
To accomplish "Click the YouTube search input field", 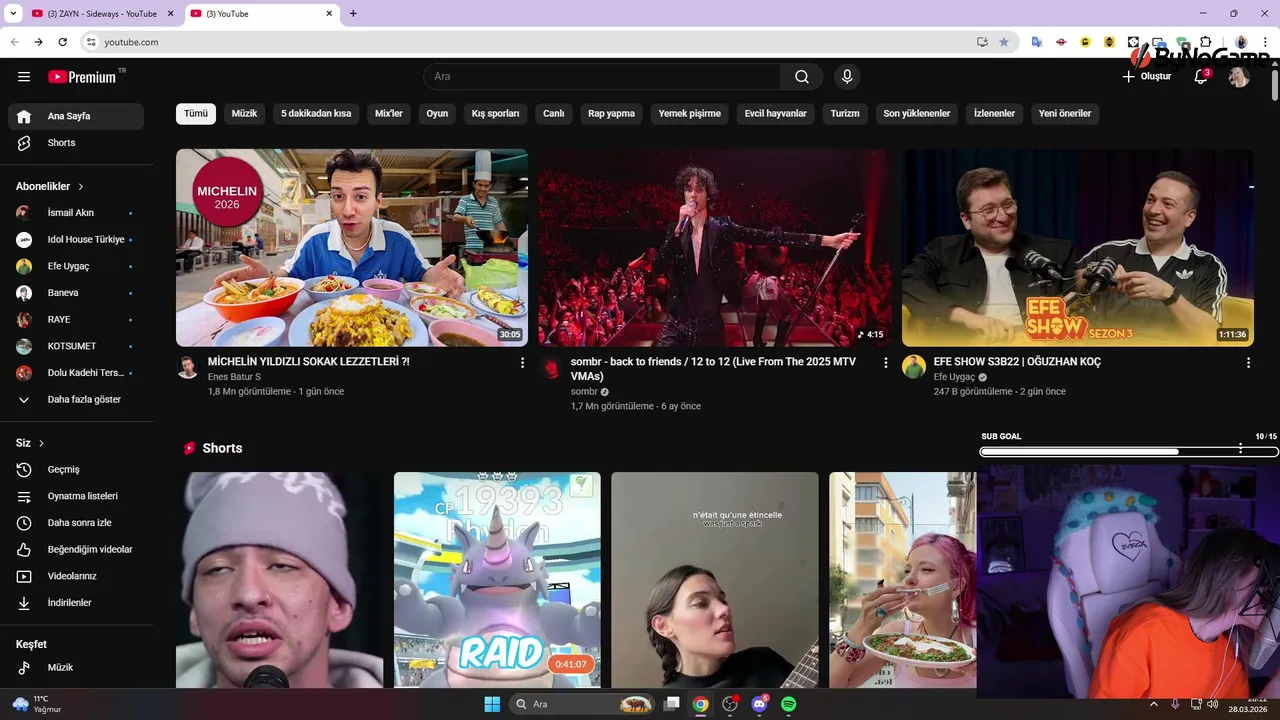I will coord(602,77).
